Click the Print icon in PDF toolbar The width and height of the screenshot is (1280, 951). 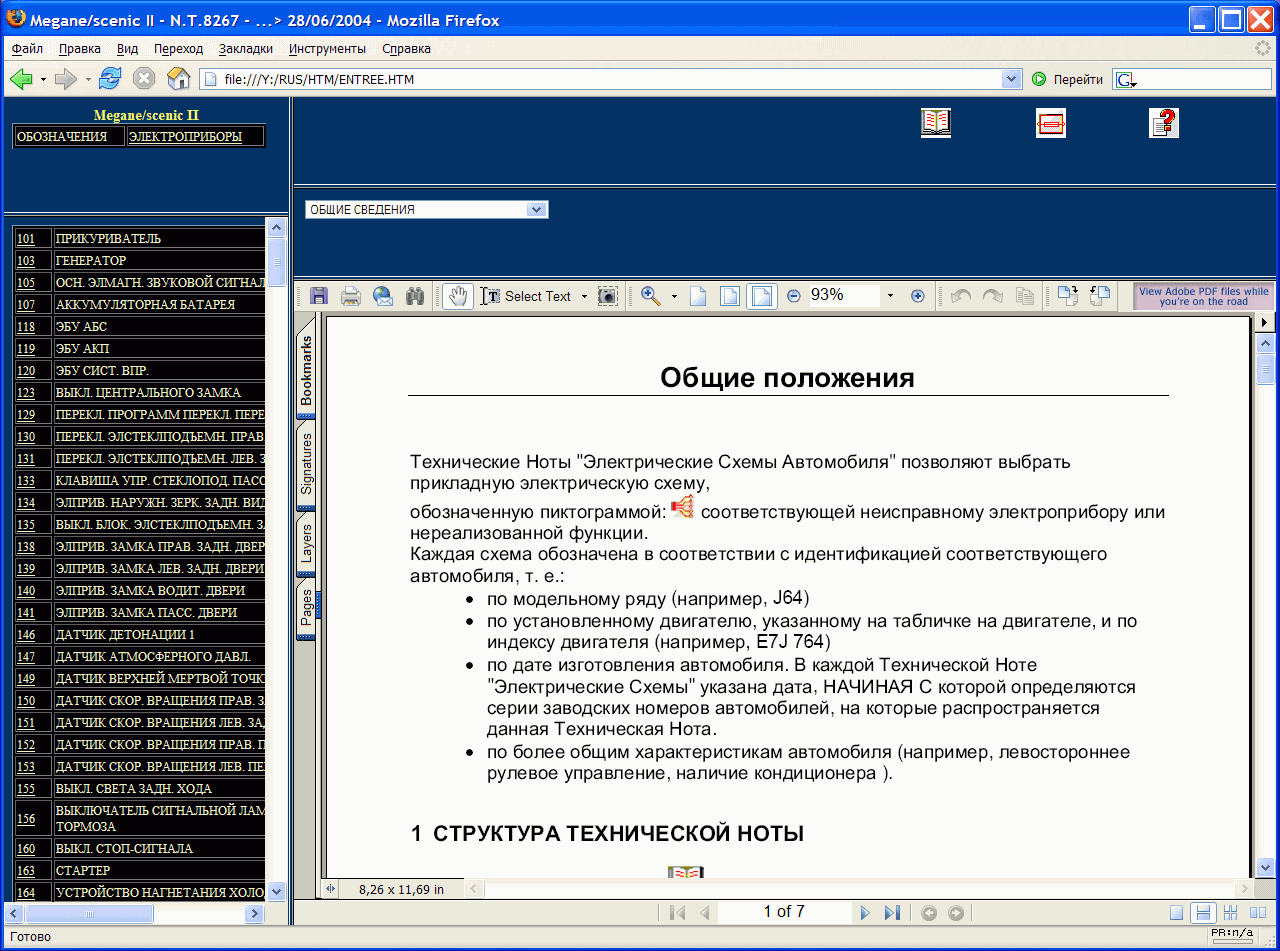pyautogui.click(x=351, y=296)
